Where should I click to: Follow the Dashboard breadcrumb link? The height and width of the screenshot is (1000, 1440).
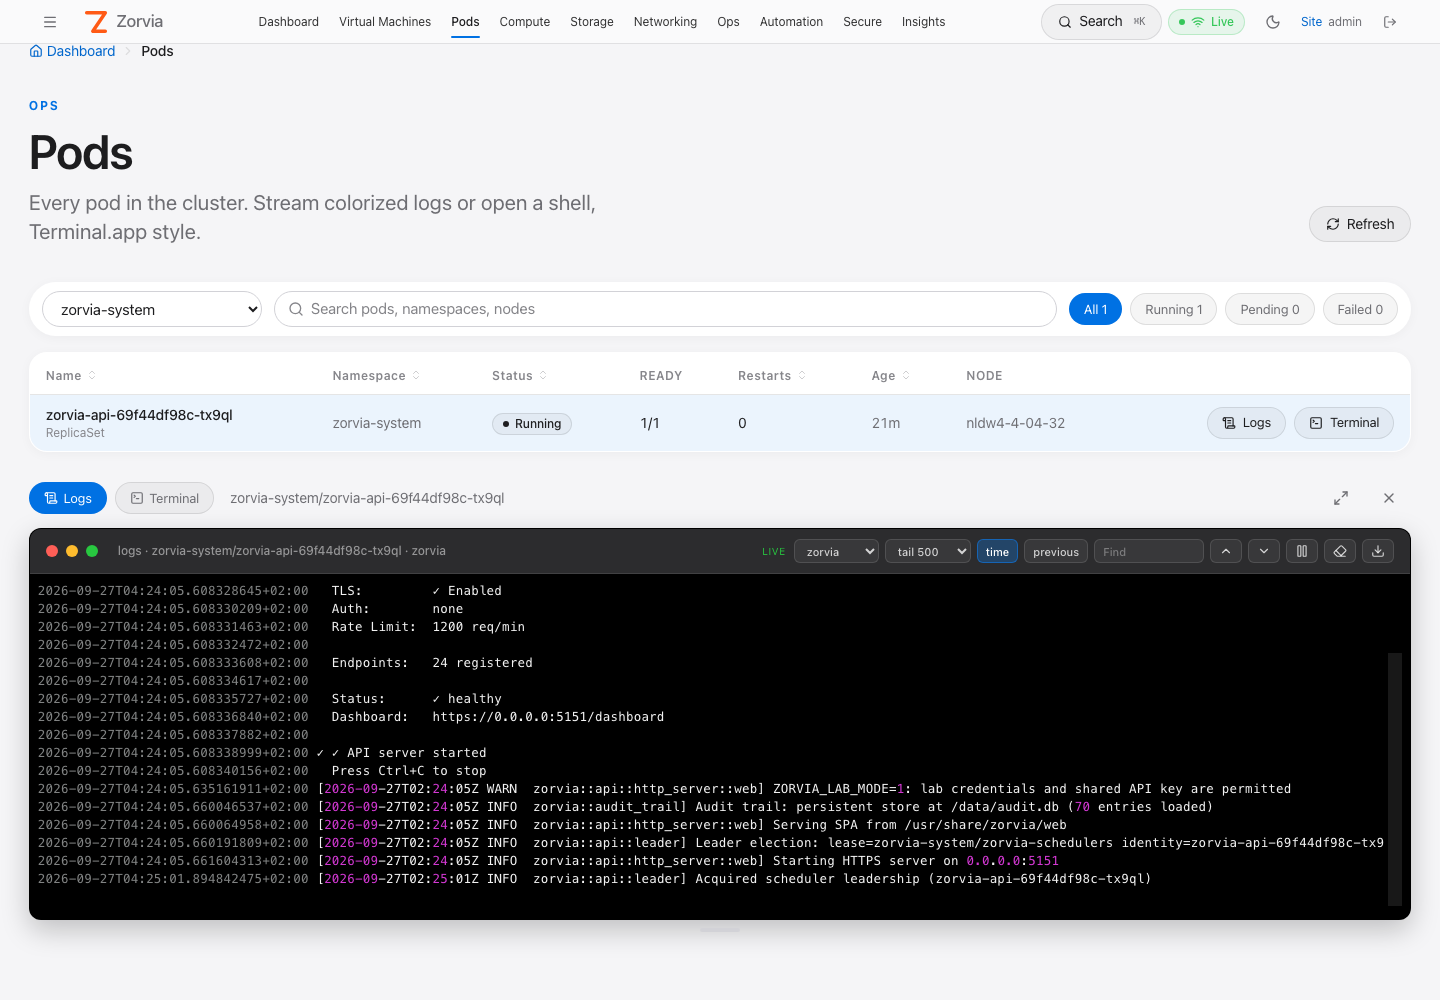tap(72, 51)
